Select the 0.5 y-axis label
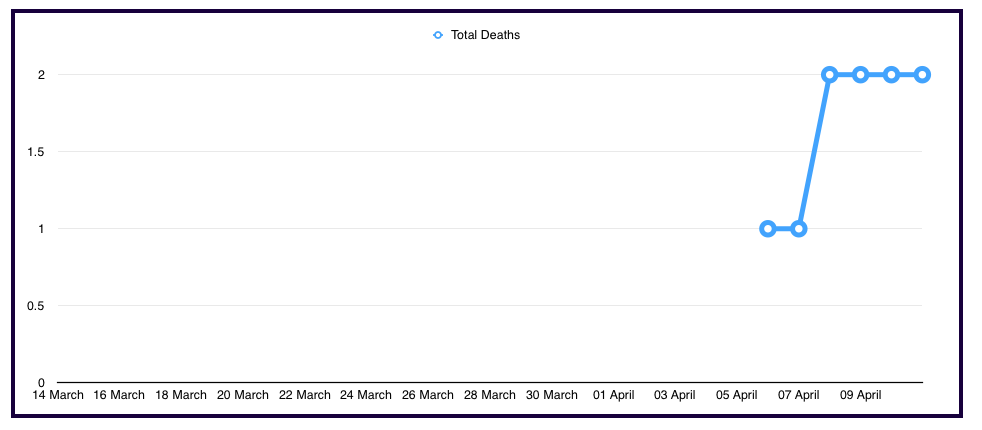This screenshot has width=982, height=430. (36, 306)
